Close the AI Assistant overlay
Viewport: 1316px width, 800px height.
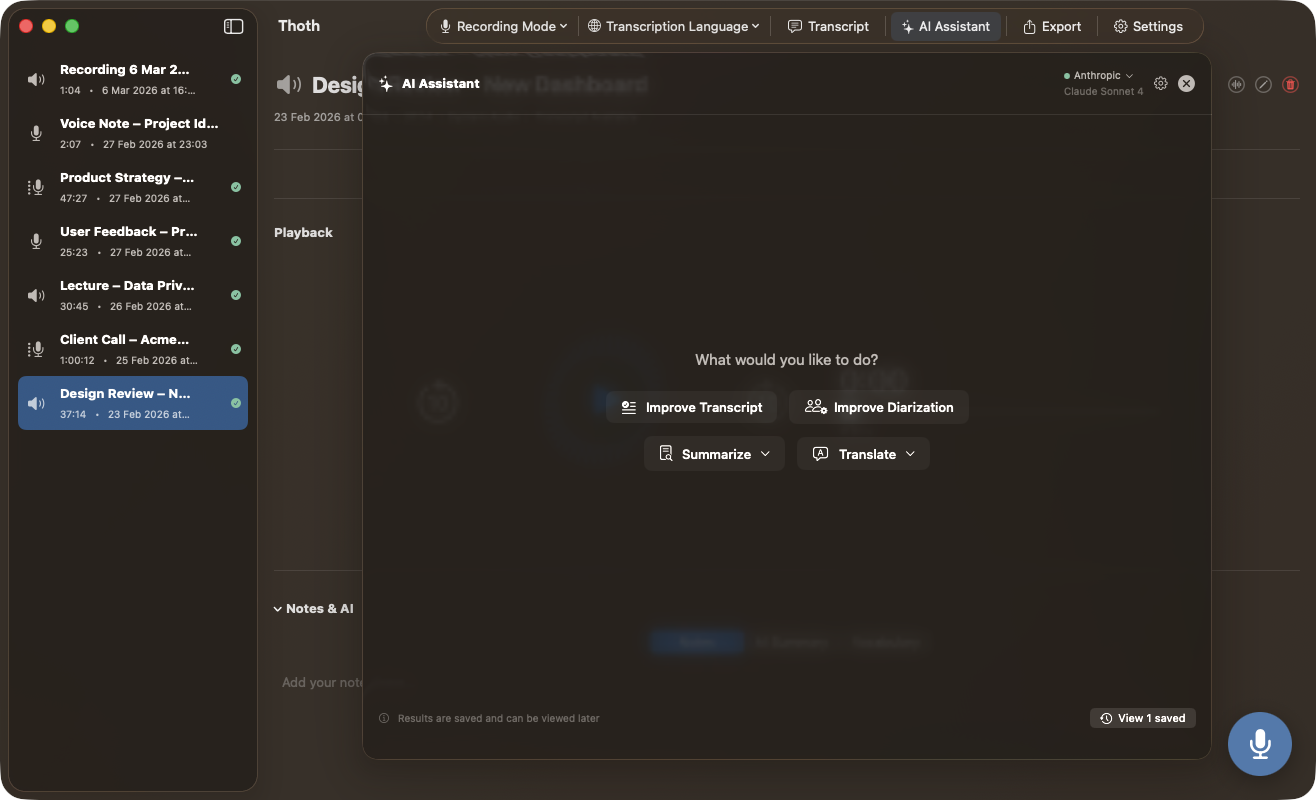coord(1186,84)
